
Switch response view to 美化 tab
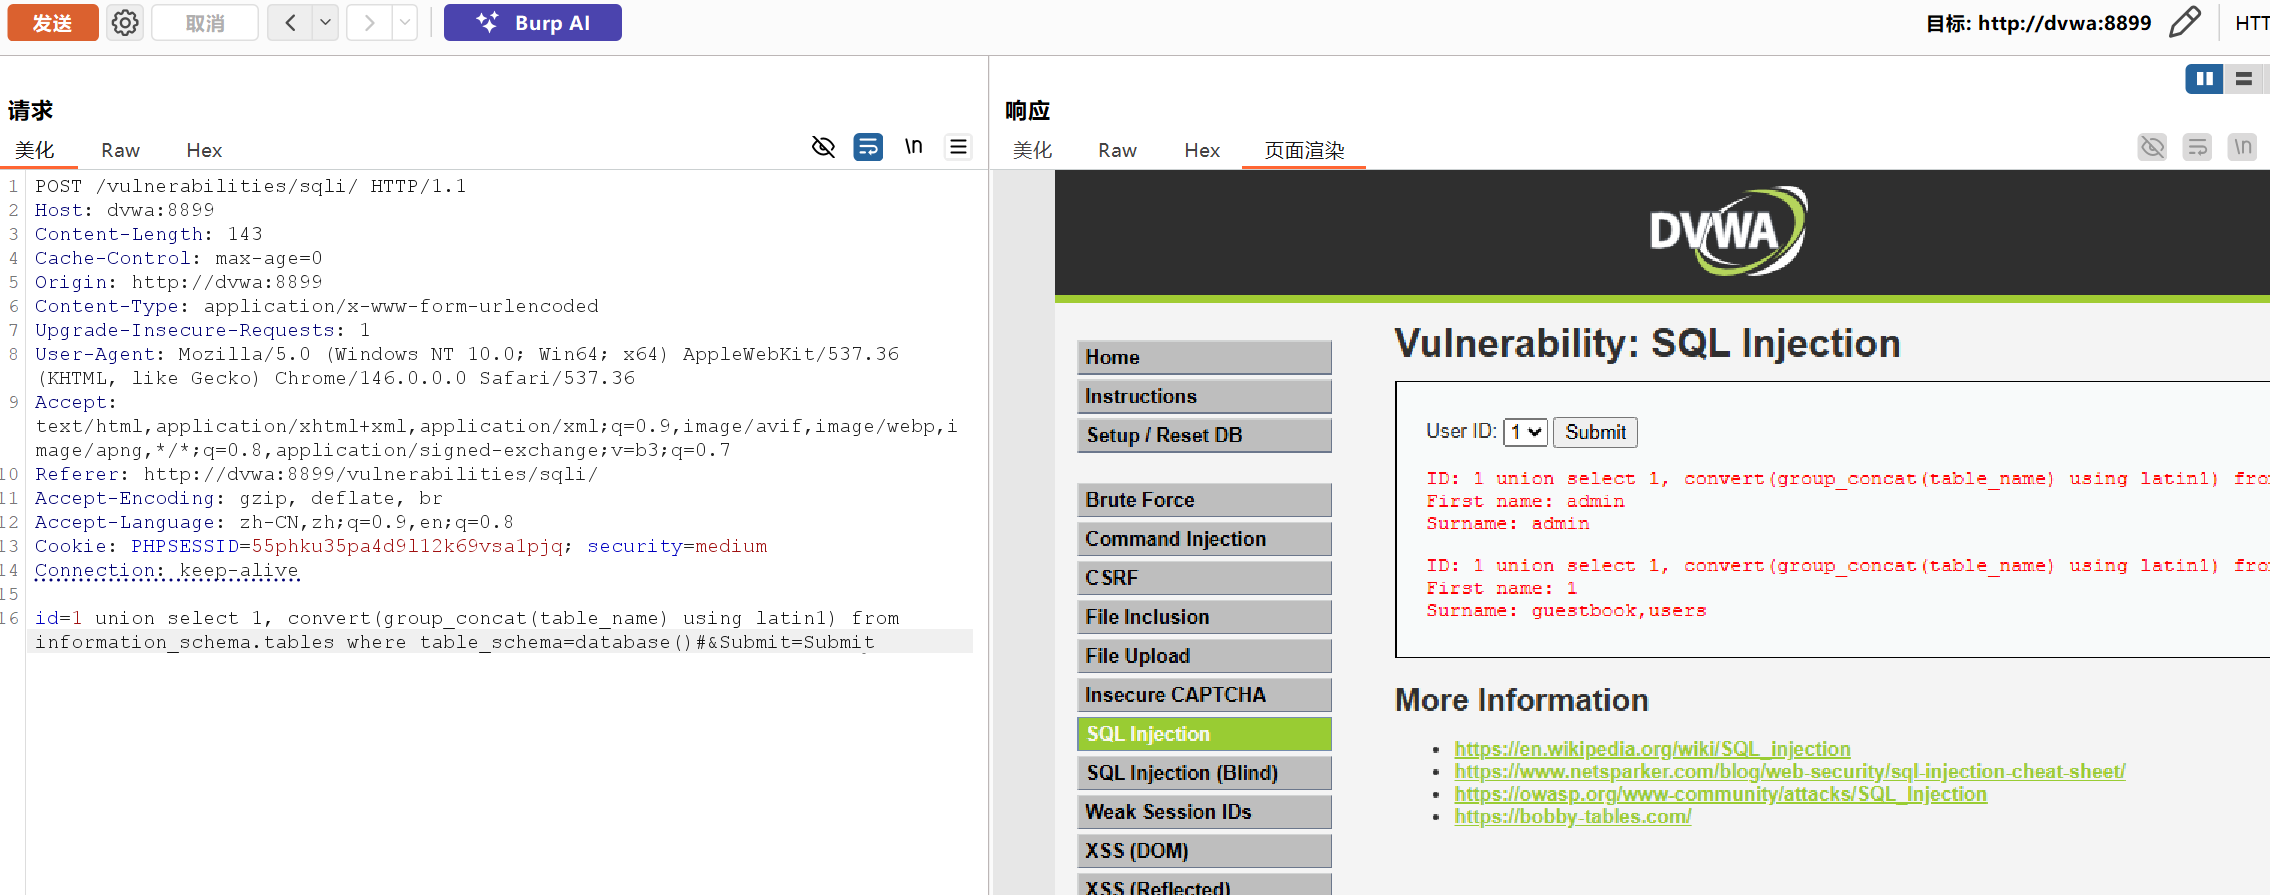(x=1032, y=150)
